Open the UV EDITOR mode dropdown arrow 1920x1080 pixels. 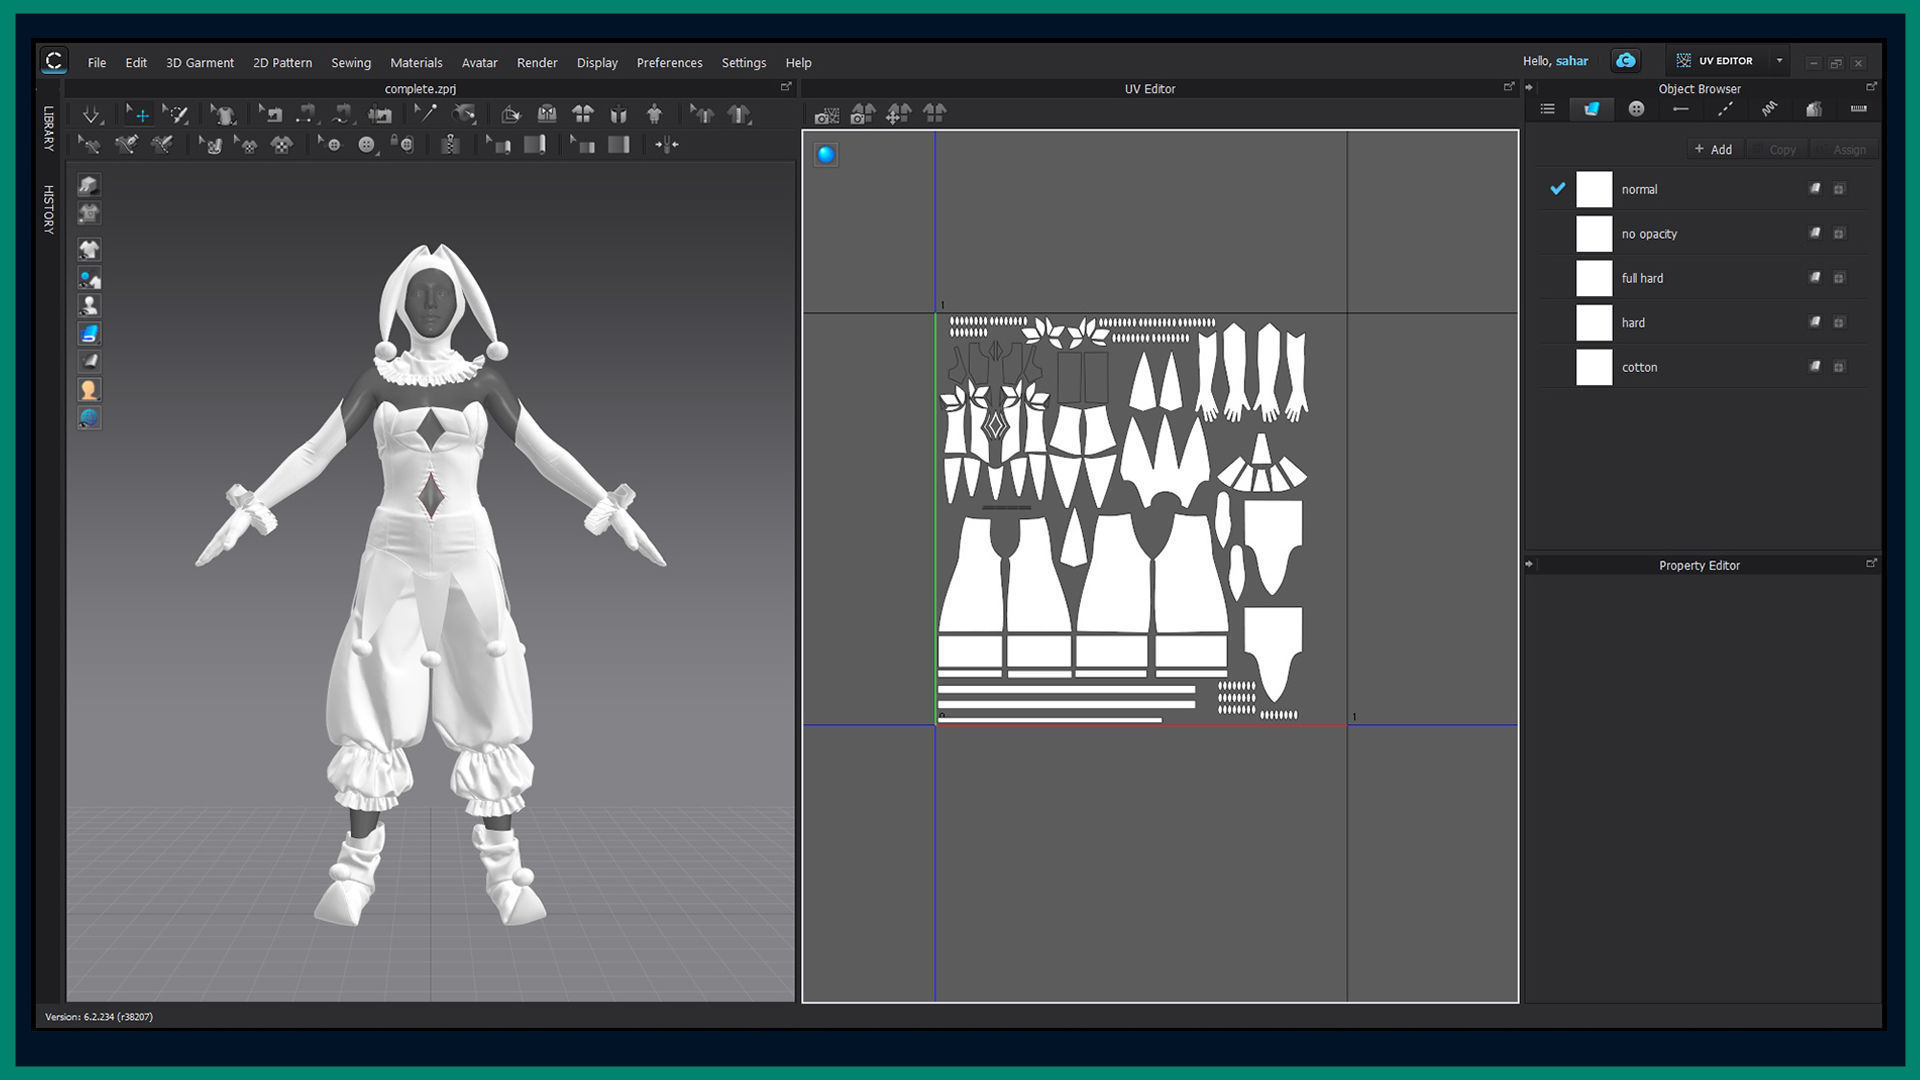pos(1779,61)
